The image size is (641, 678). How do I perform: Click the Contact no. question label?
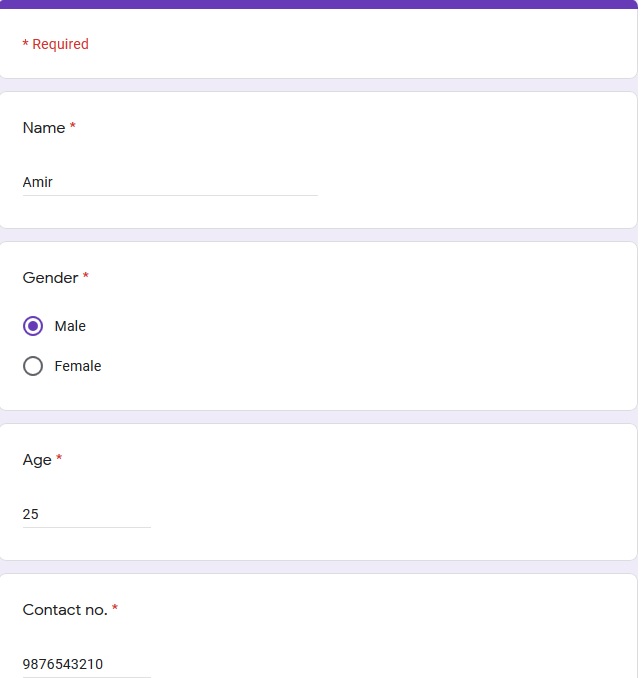[65, 610]
